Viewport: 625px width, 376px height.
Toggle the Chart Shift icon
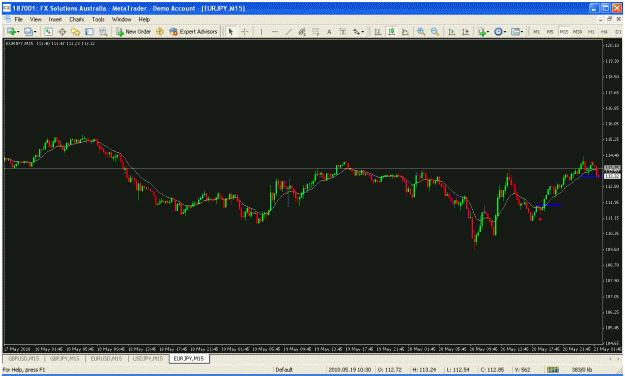(465, 31)
